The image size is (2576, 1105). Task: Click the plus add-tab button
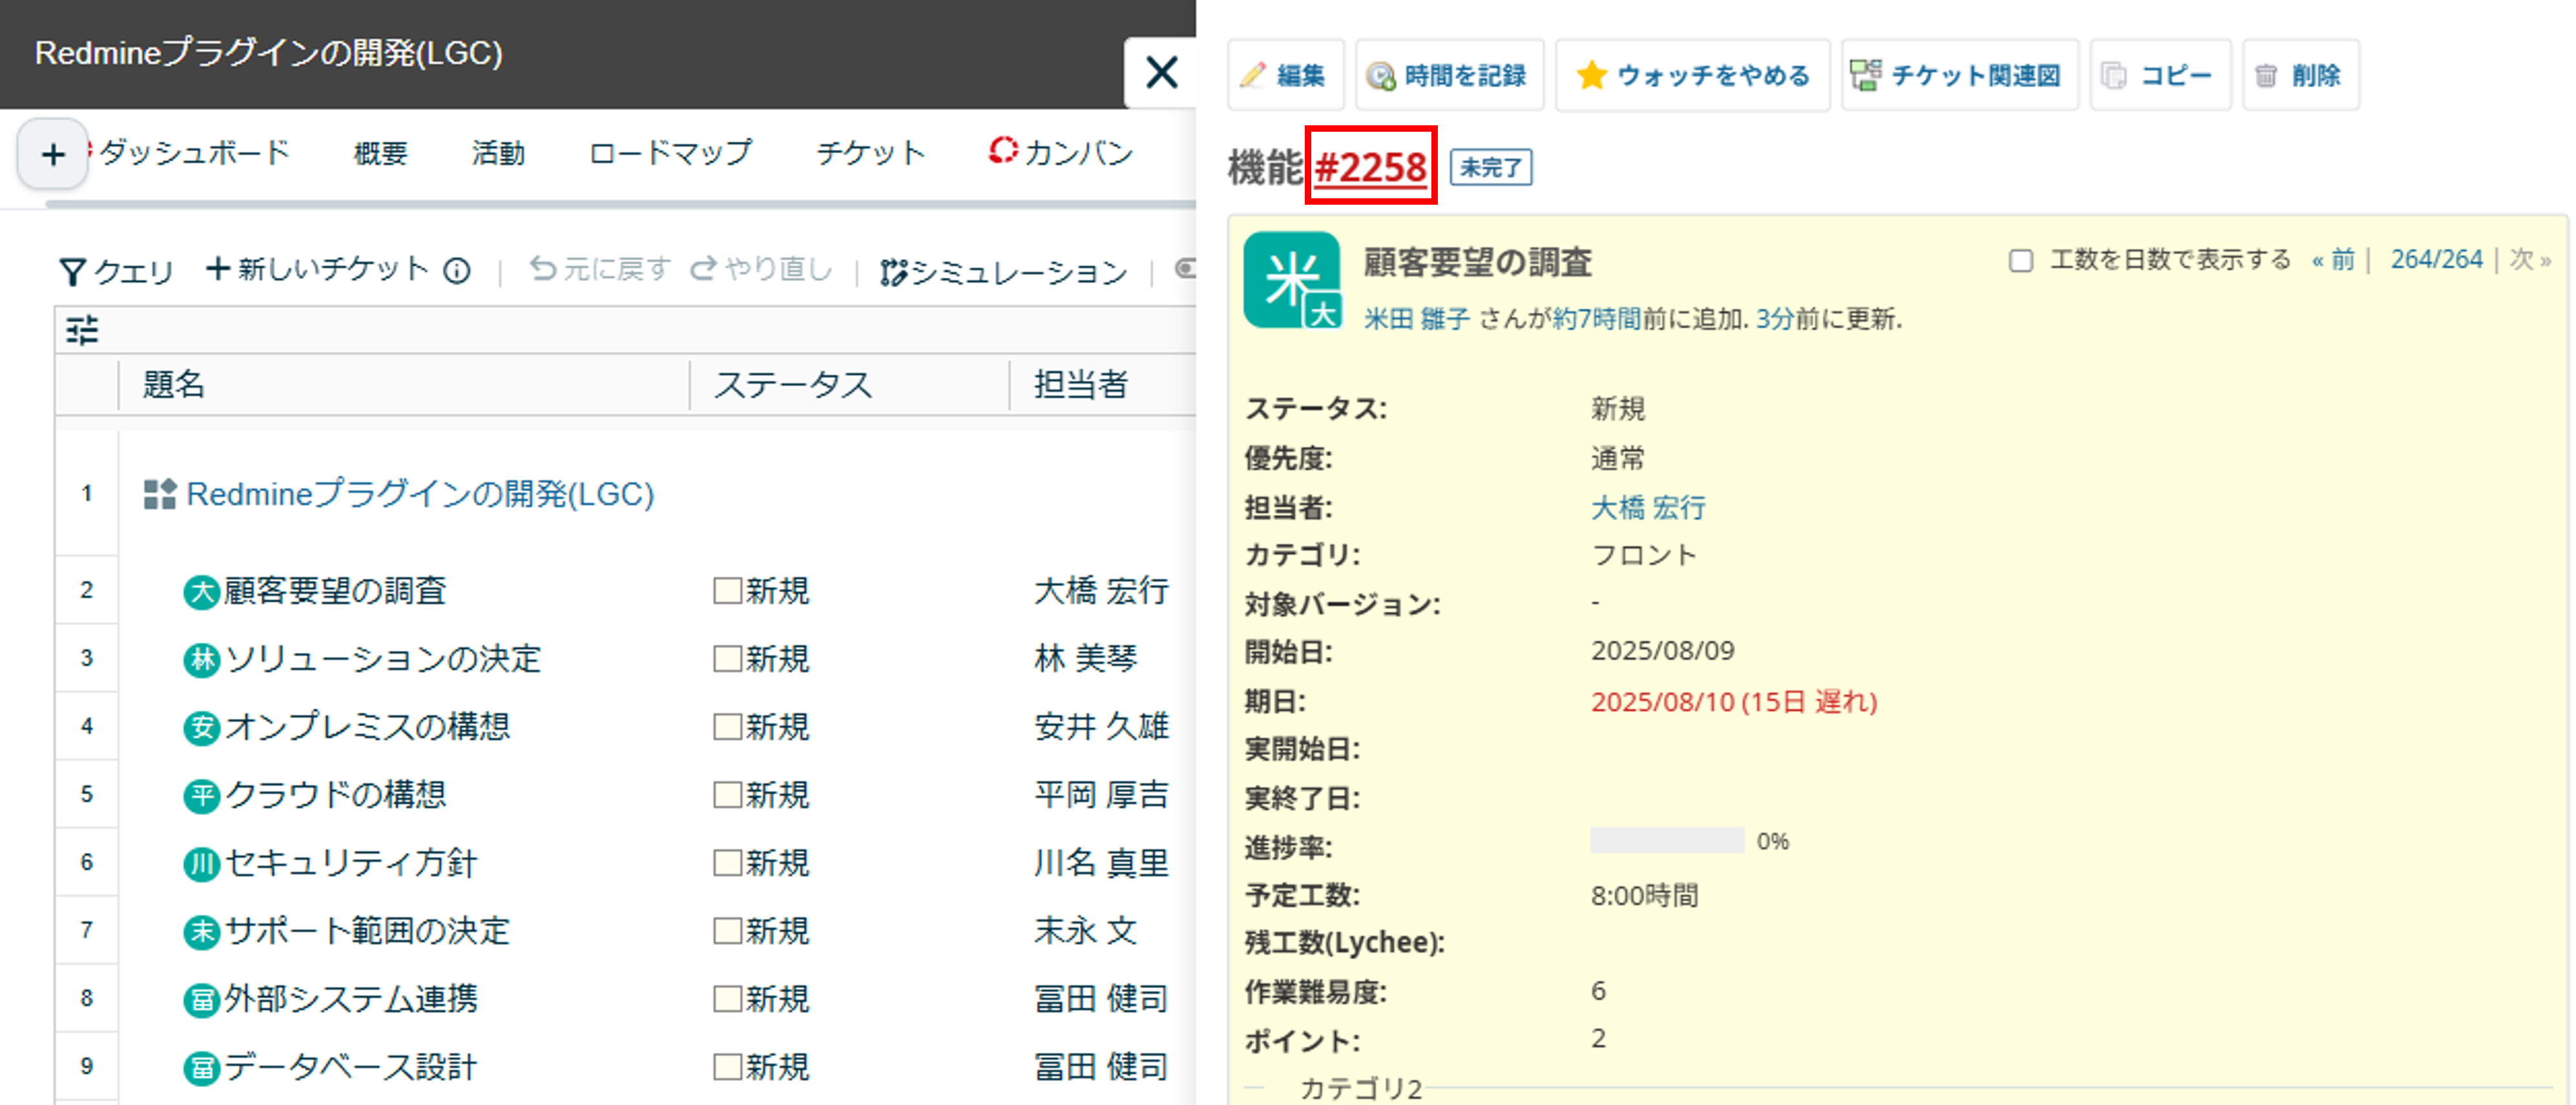(x=53, y=154)
